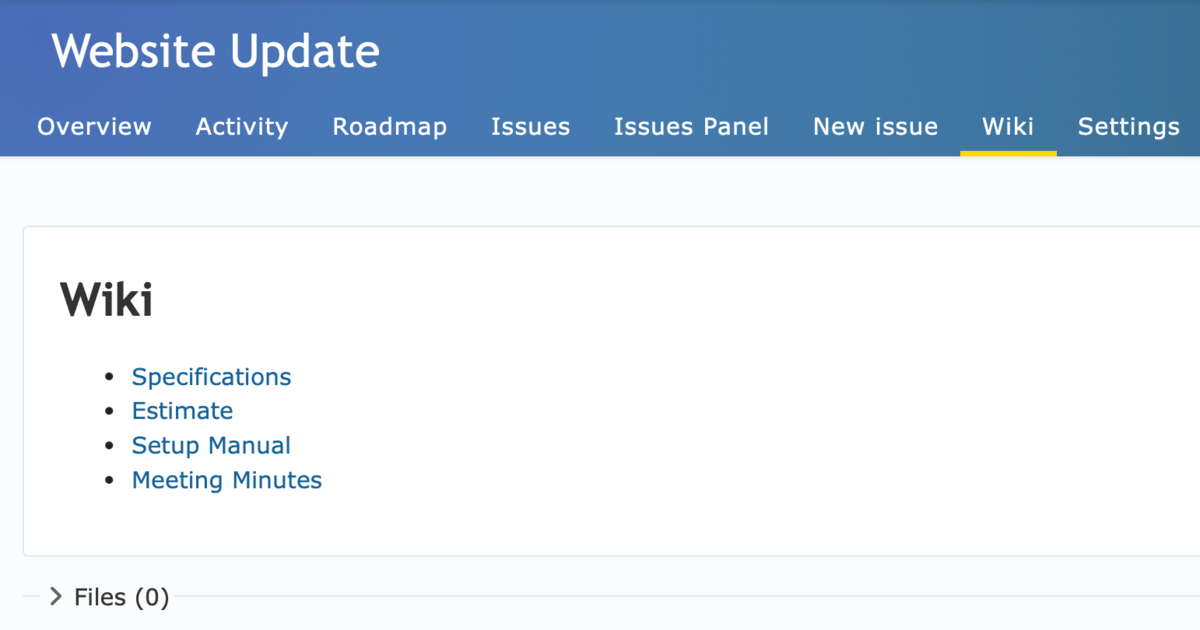Switch to the Overview tab
The width and height of the screenshot is (1200, 630).
(x=94, y=127)
